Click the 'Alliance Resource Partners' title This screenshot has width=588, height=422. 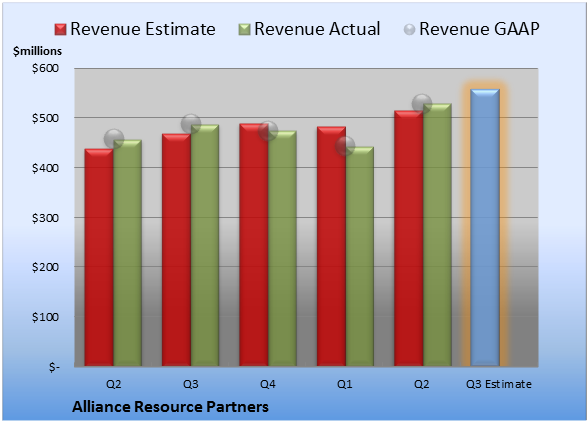(x=170, y=407)
